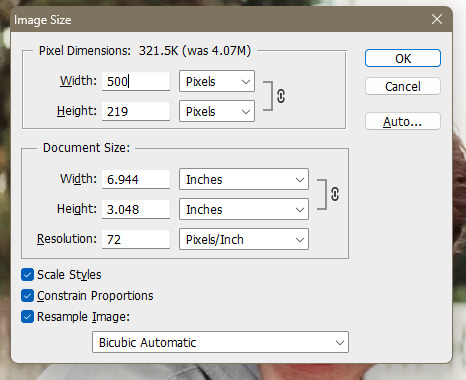This screenshot has width=466, height=380.
Task: Open Resolution Pixels/Inch dropdown
Action: tap(244, 239)
